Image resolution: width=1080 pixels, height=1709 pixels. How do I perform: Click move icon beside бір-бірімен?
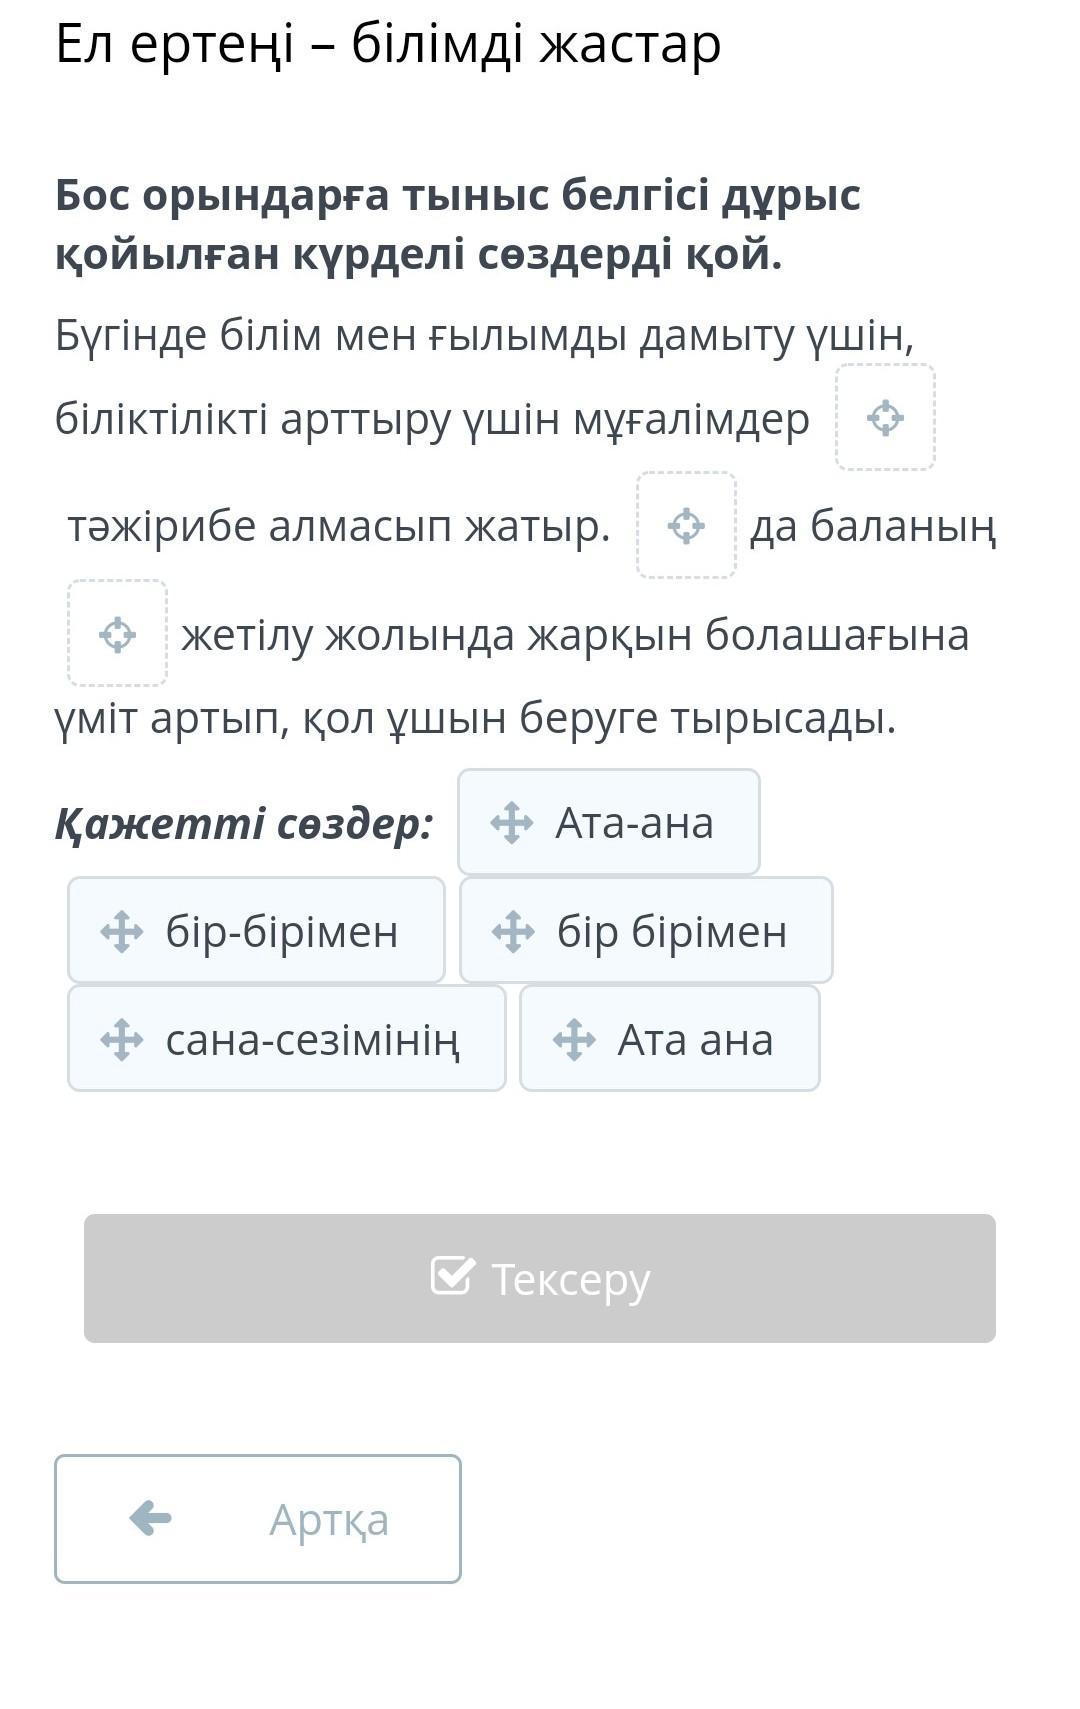pyautogui.click(x=121, y=931)
